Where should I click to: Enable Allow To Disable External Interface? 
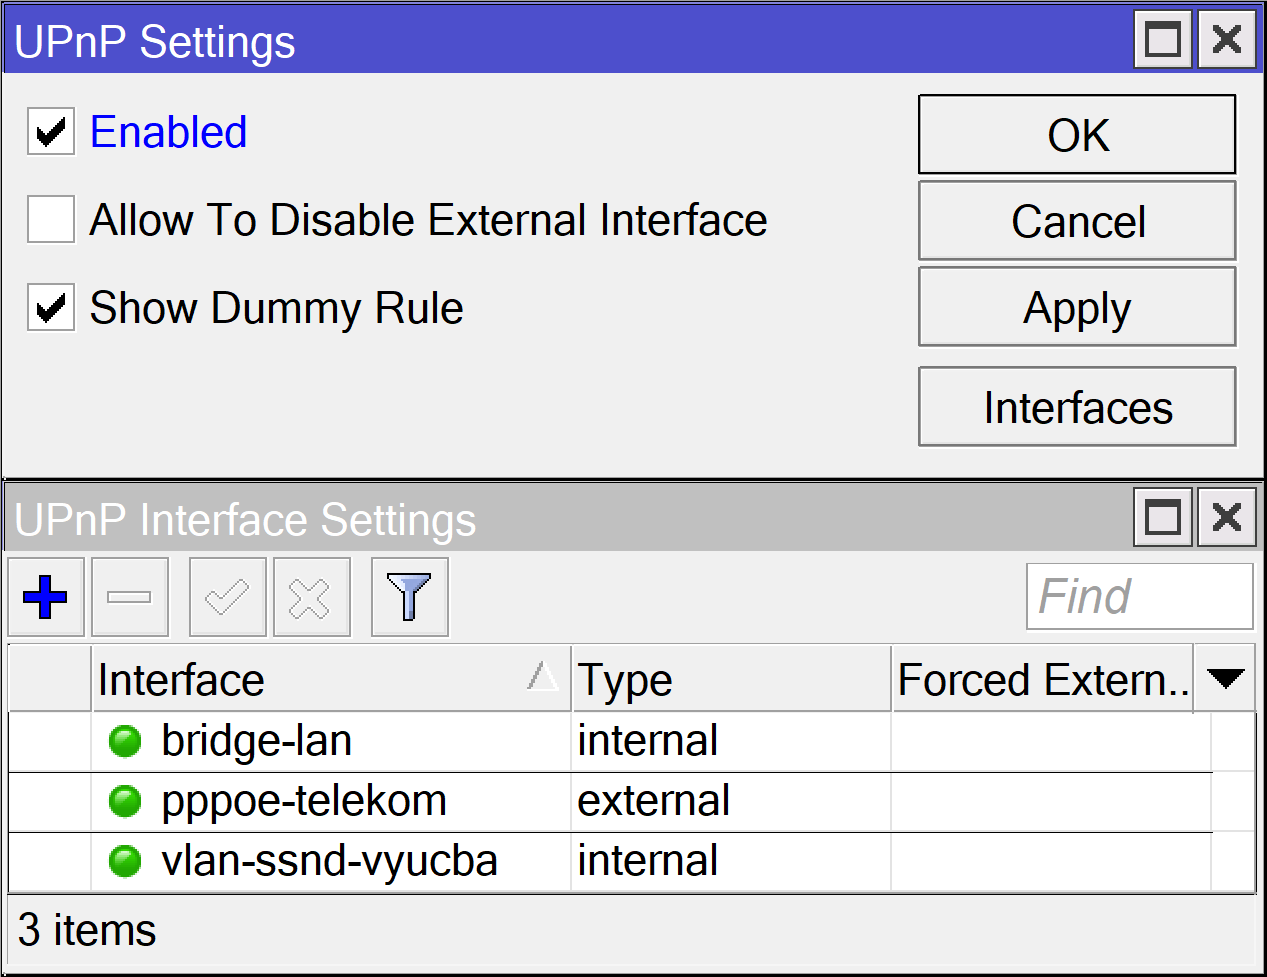[51, 220]
